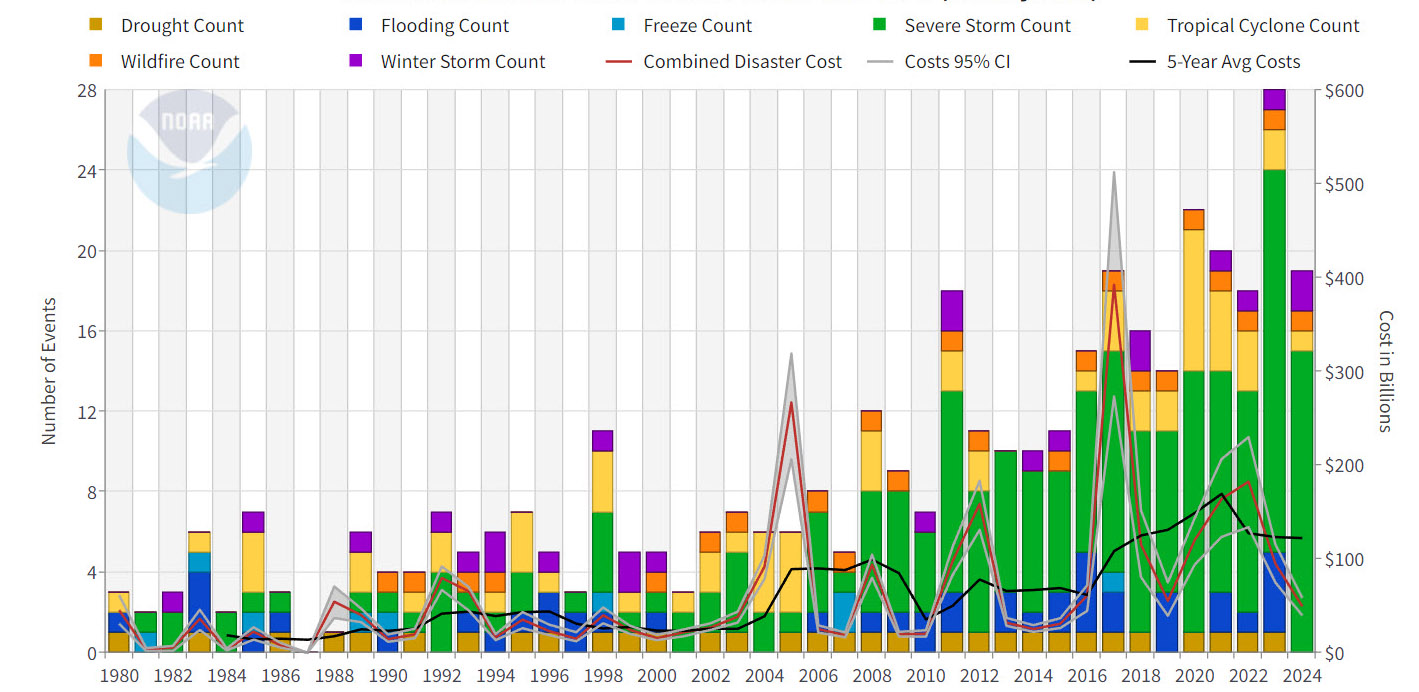Image resolution: width=1419 pixels, height=692 pixels.
Task: Click the 2024 label on the x-axis
Action: (x=1300, y=676)
